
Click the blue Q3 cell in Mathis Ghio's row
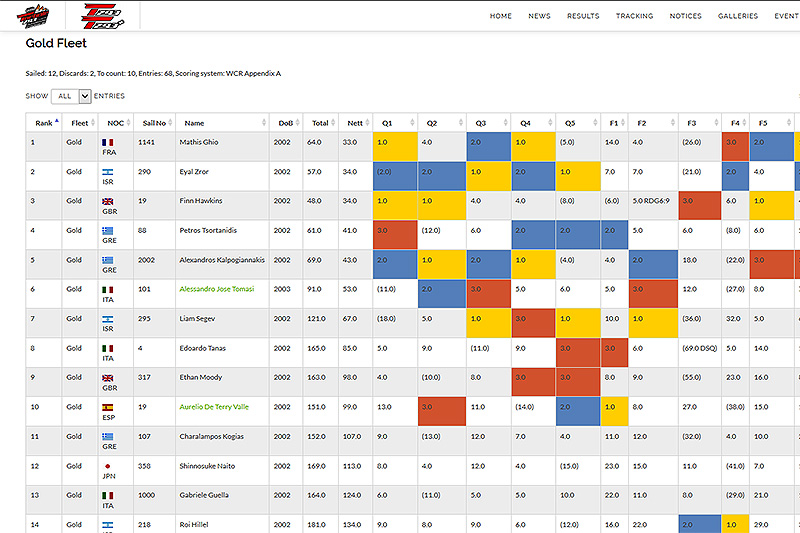tap(489, 147)
